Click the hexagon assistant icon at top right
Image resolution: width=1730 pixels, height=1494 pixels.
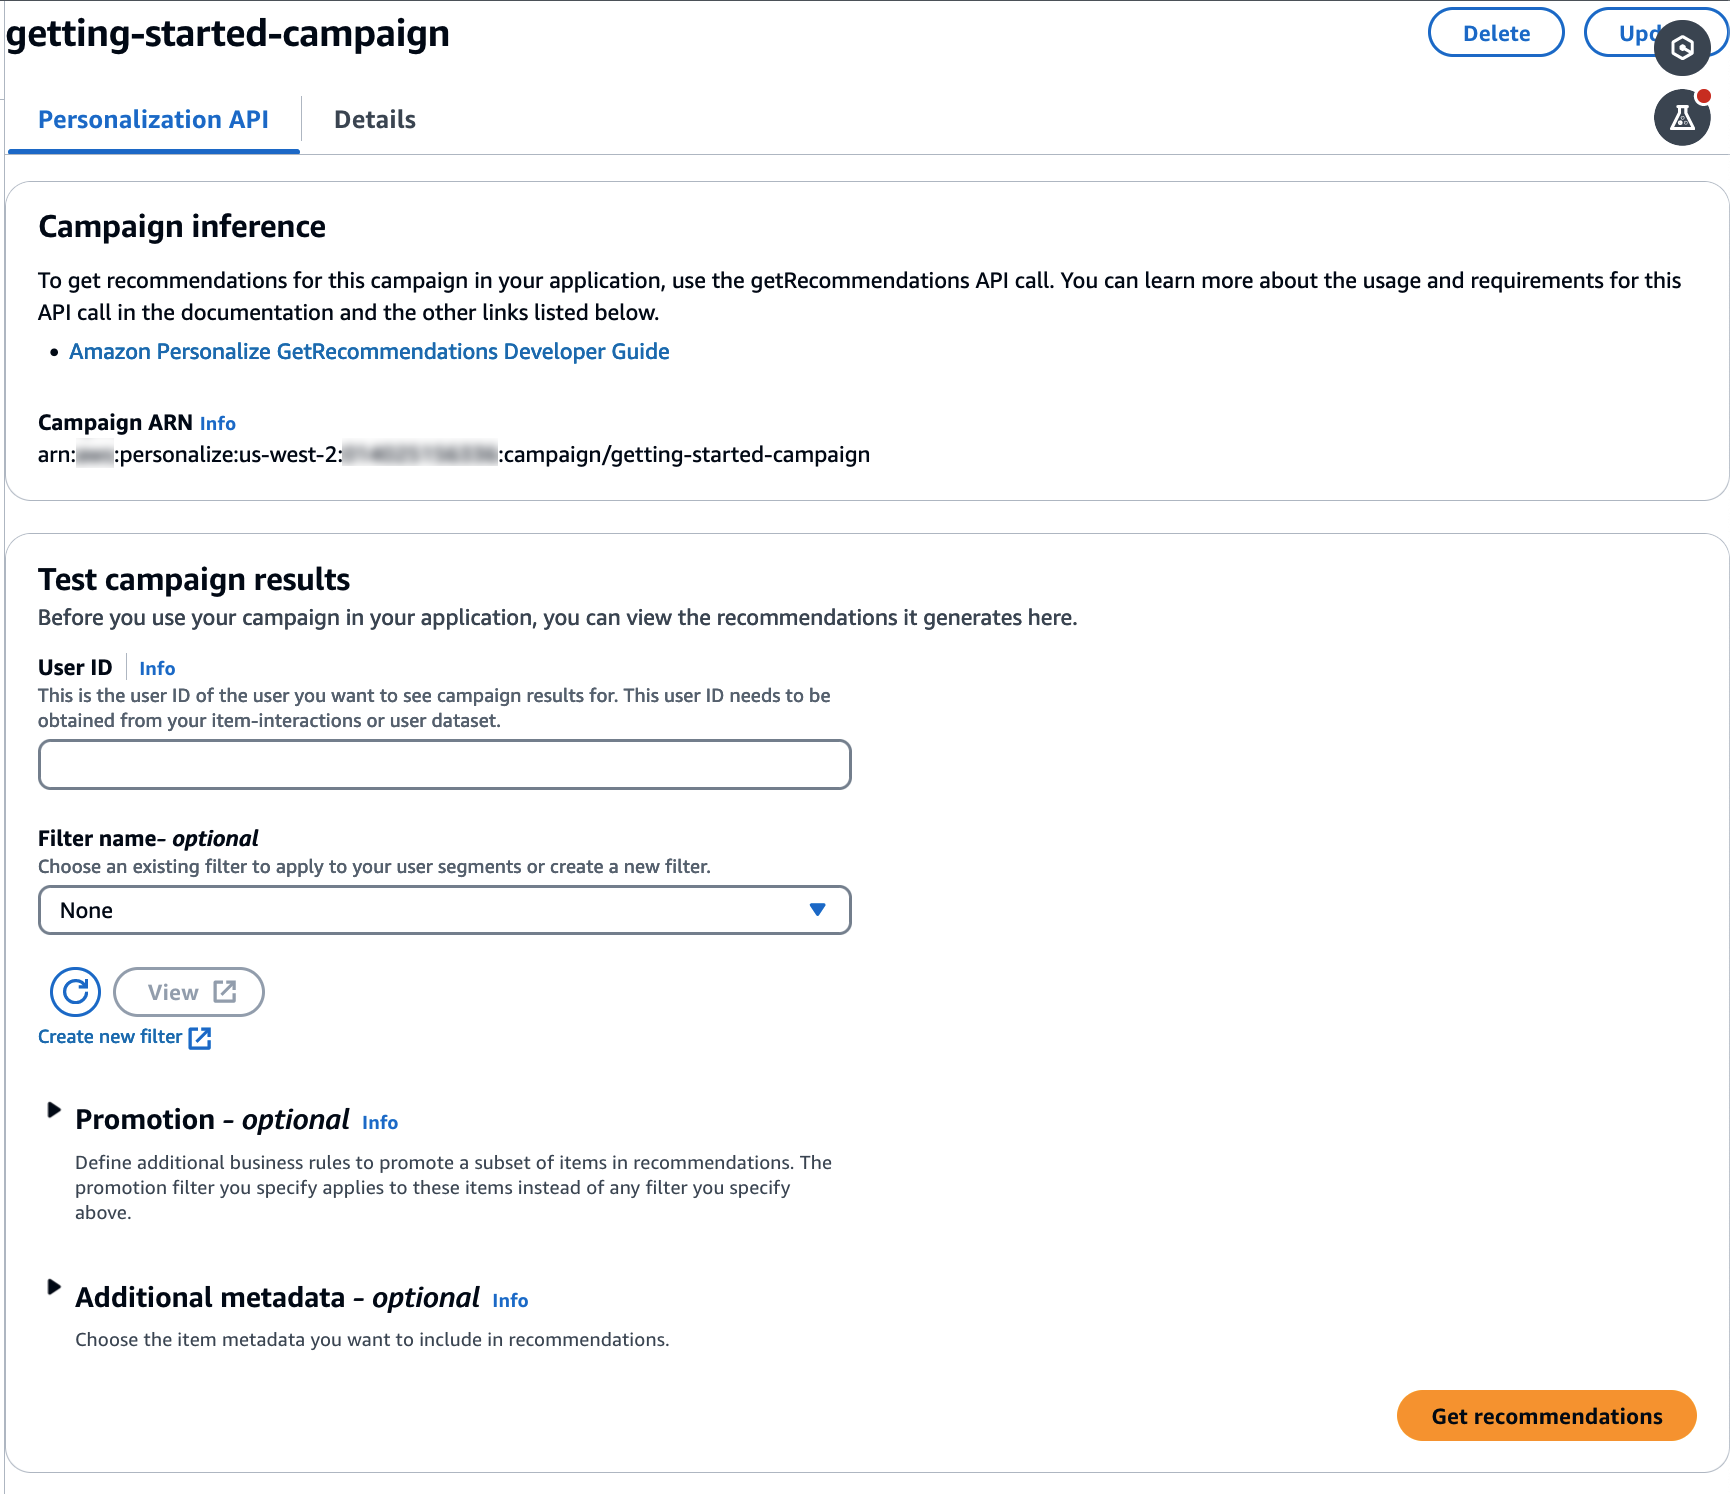[x=1682, y=47]
